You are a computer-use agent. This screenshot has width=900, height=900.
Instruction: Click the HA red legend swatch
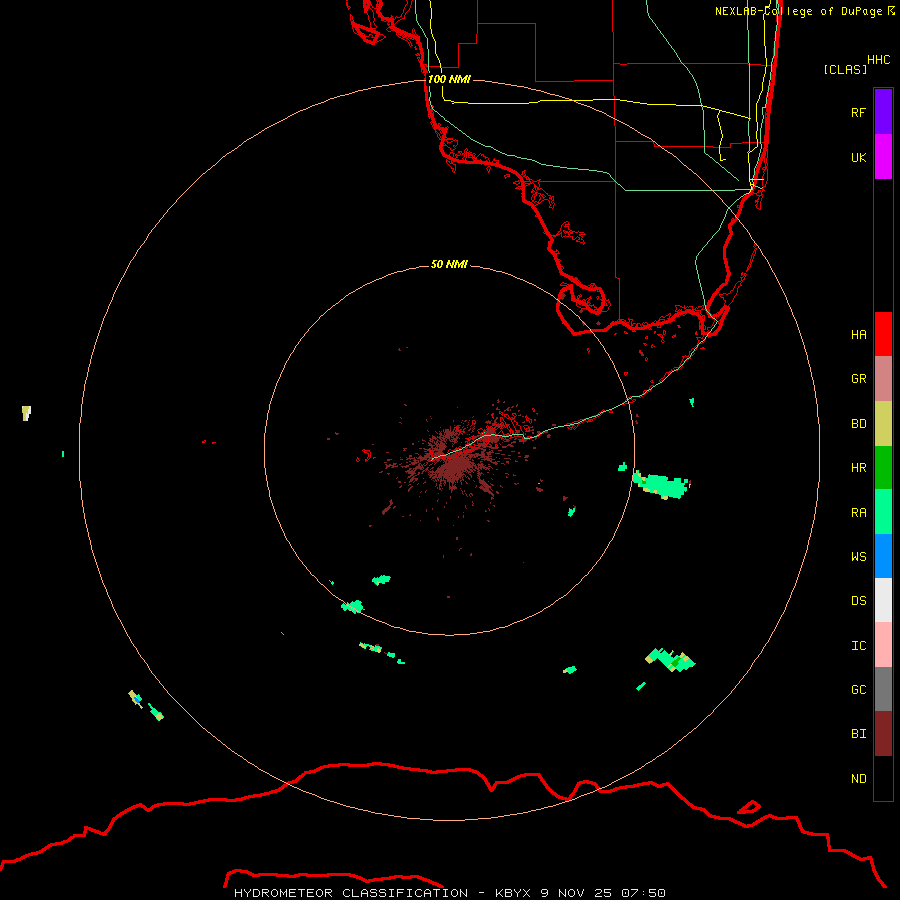pyautogui.click(x=883, y=334)
